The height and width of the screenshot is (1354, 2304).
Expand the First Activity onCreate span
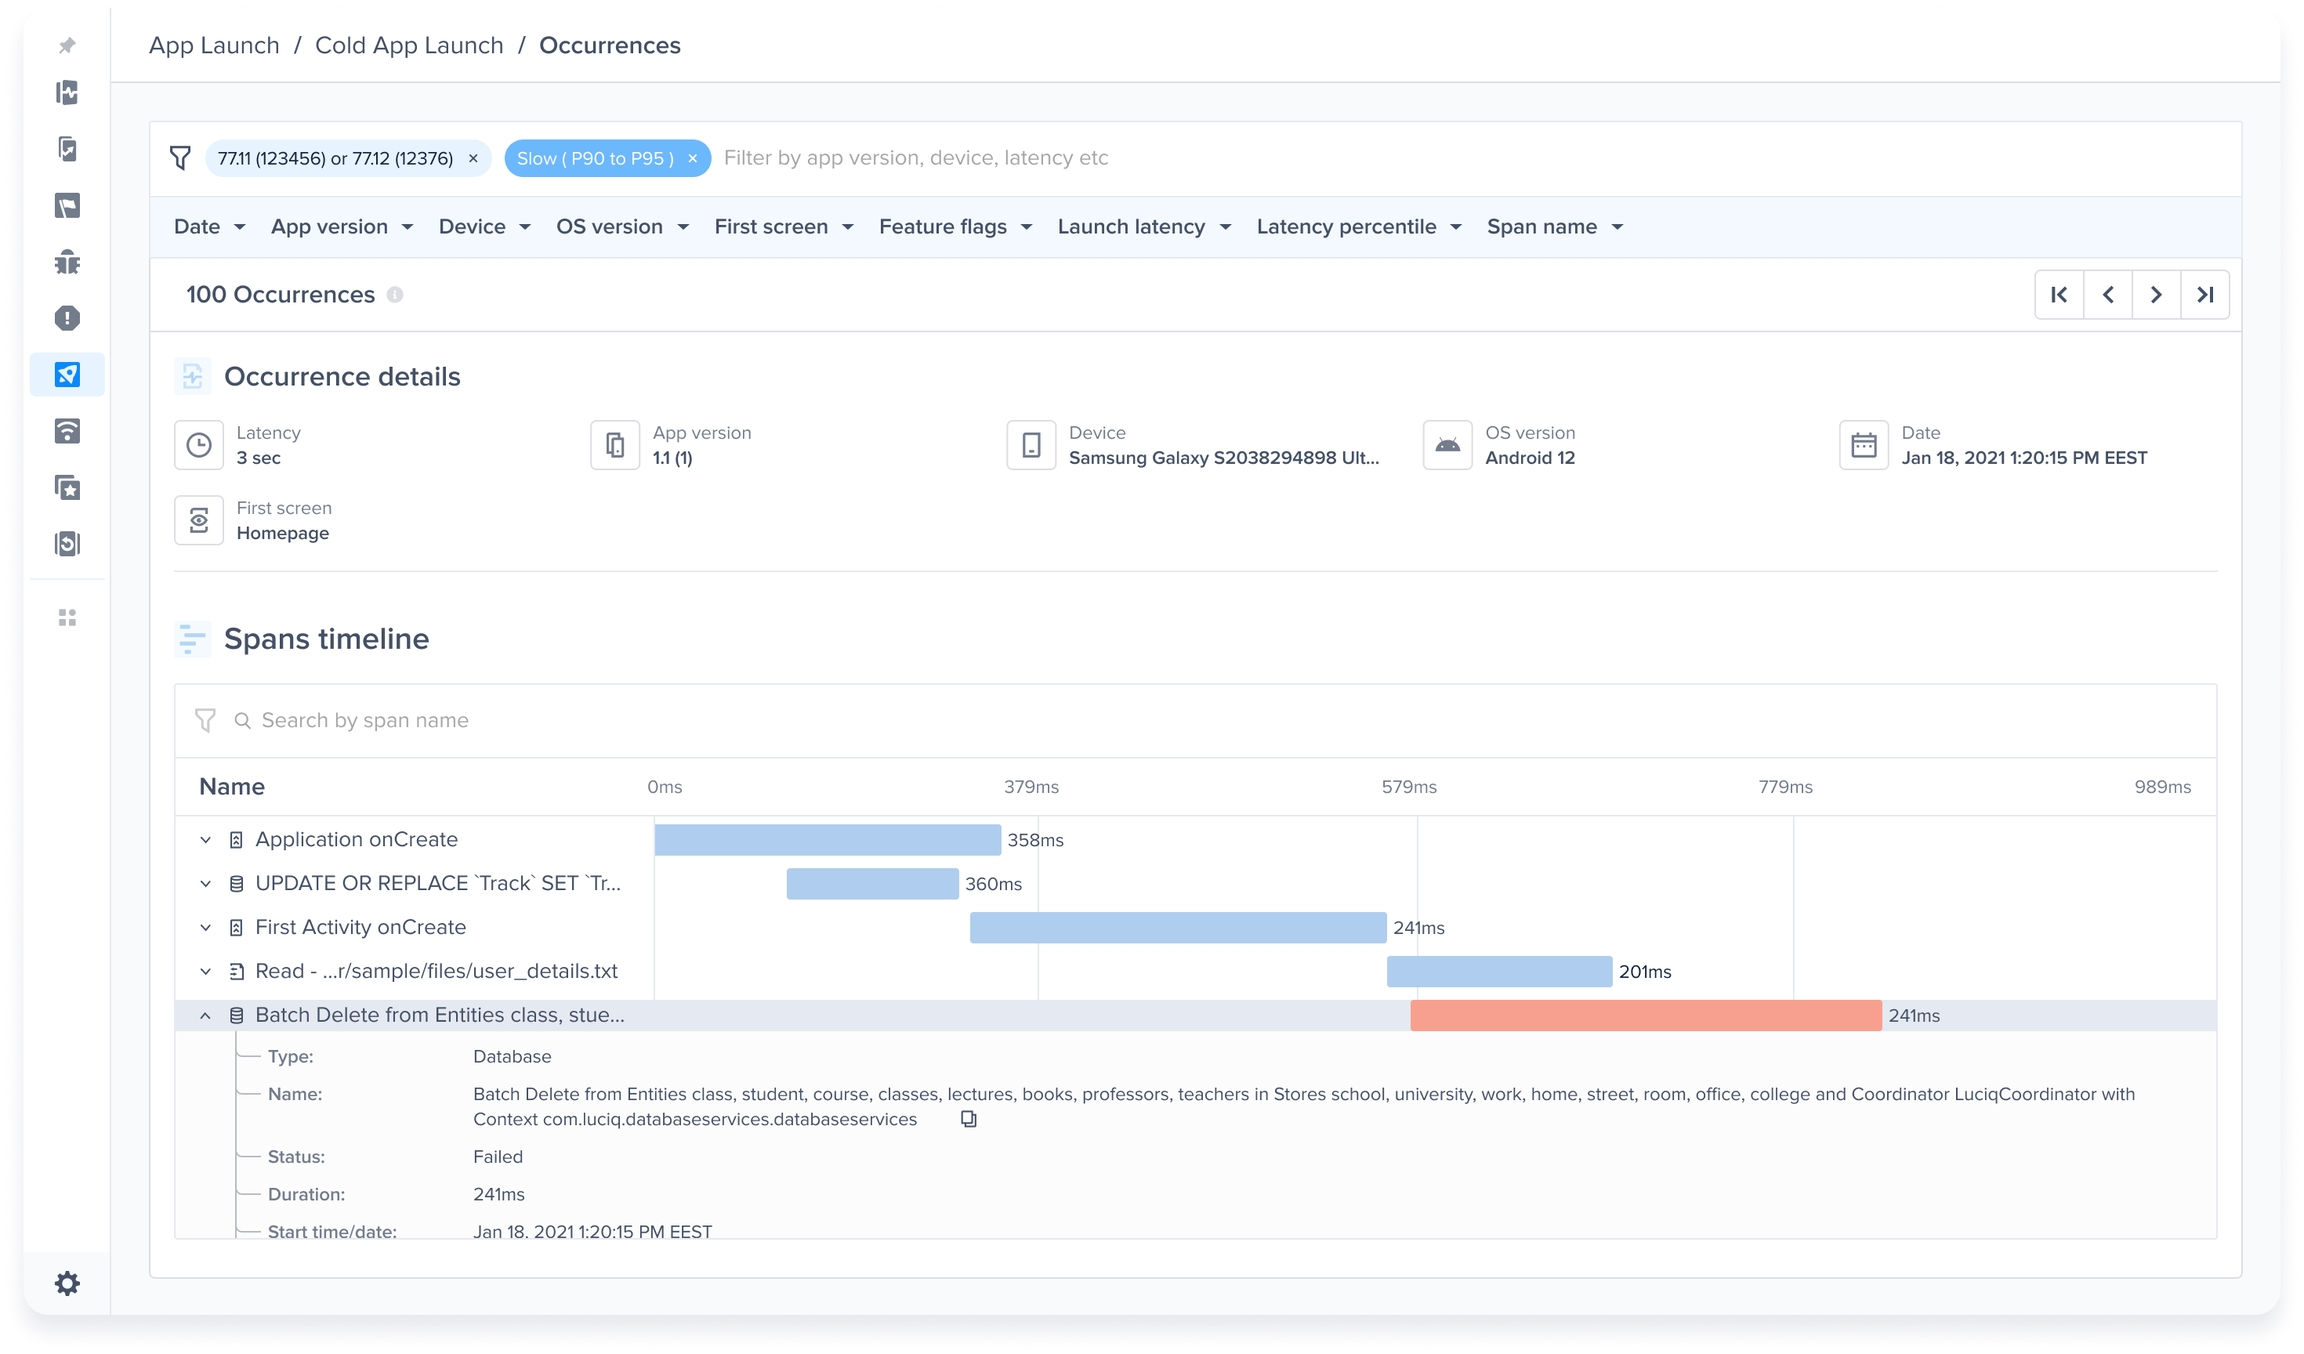point(205,928)
